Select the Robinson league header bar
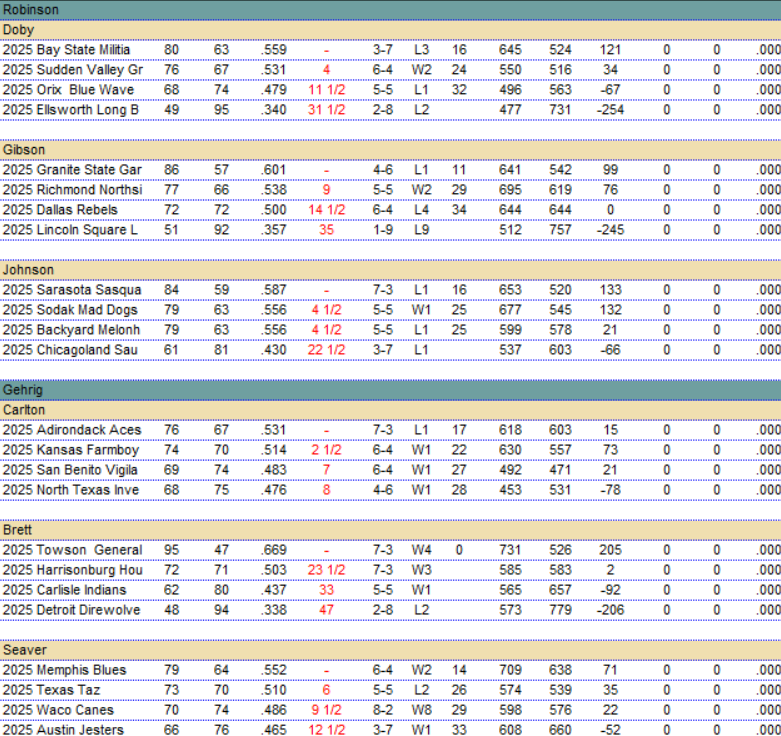 pyautogui.click(x=390, y=10)
